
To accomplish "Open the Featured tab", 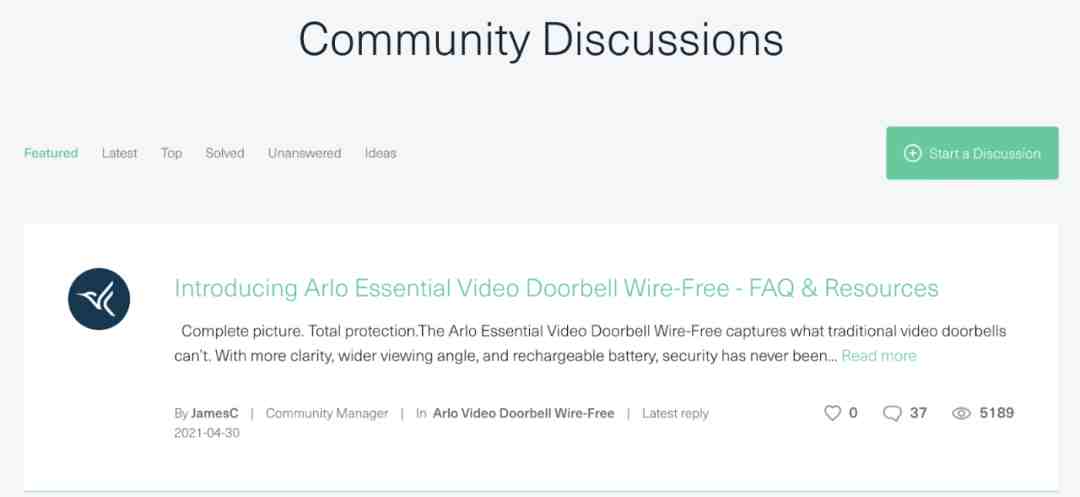I will (51, 153).
